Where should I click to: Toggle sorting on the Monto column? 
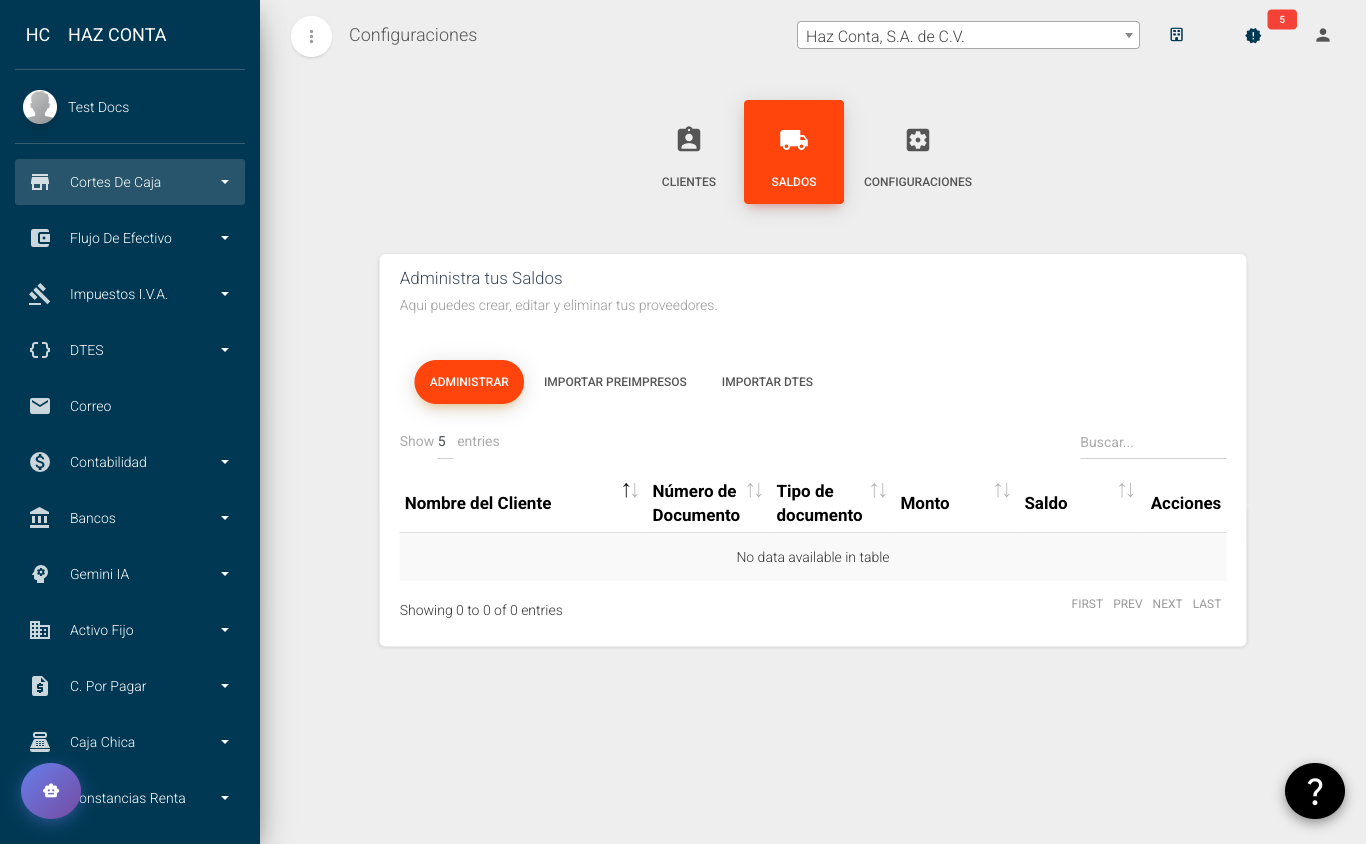coord(1000,490)
